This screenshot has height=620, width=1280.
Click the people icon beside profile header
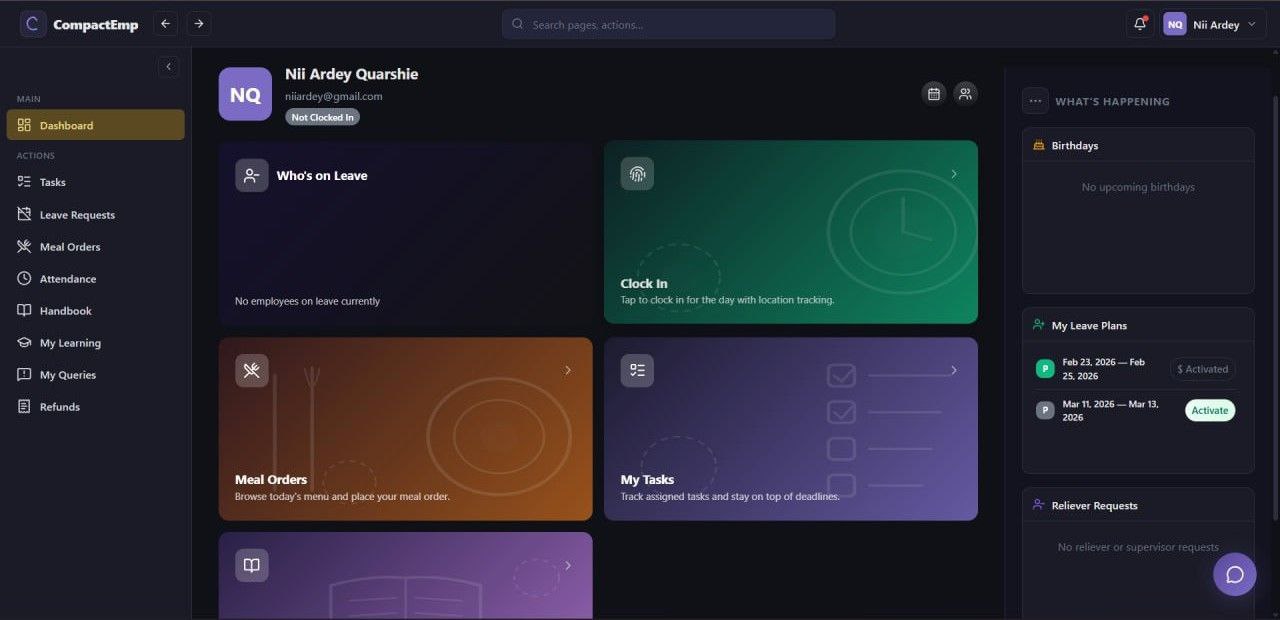(x=965, y=93)
